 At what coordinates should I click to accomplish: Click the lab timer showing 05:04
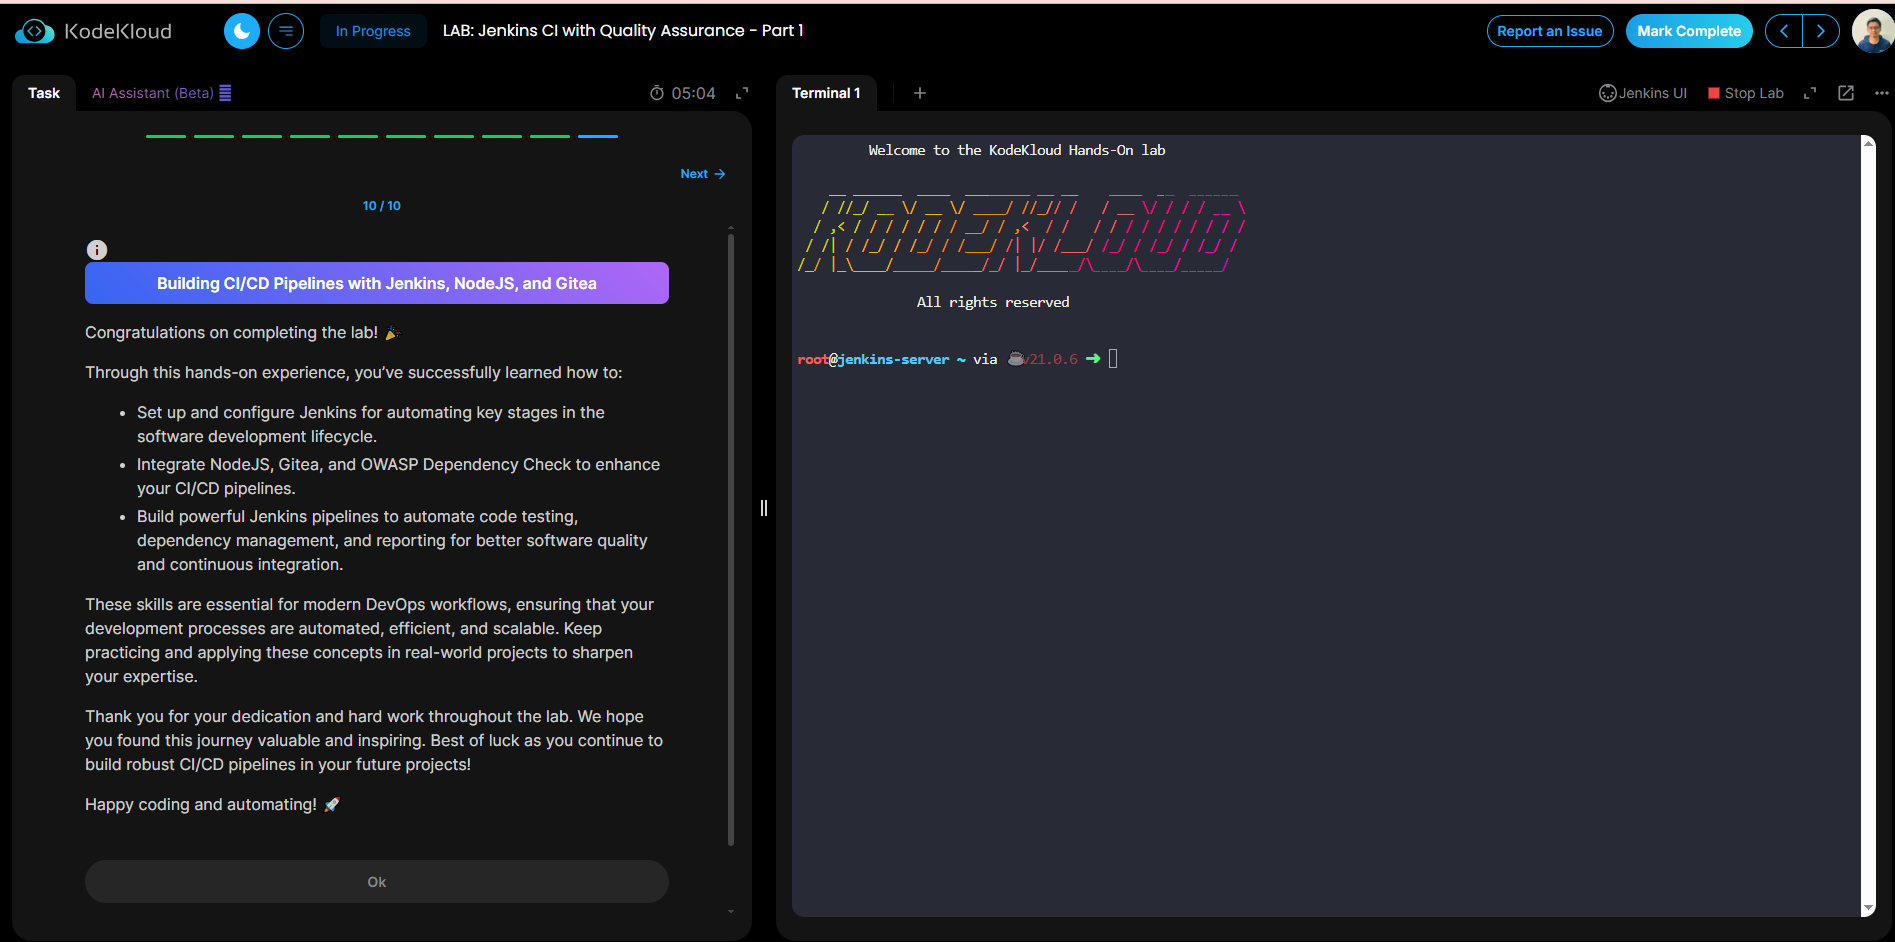[x=683, y=93]
